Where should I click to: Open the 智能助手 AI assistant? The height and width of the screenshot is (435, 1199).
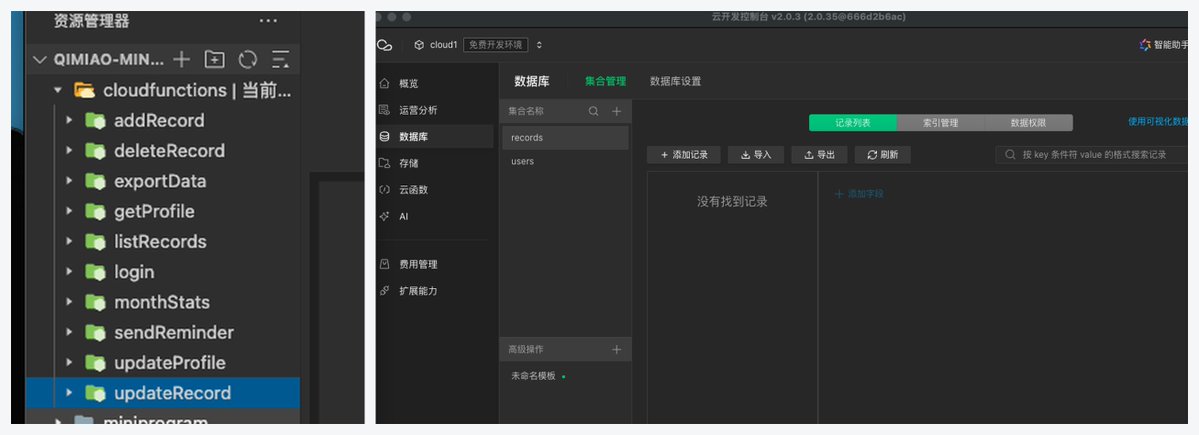(1163, 45)
